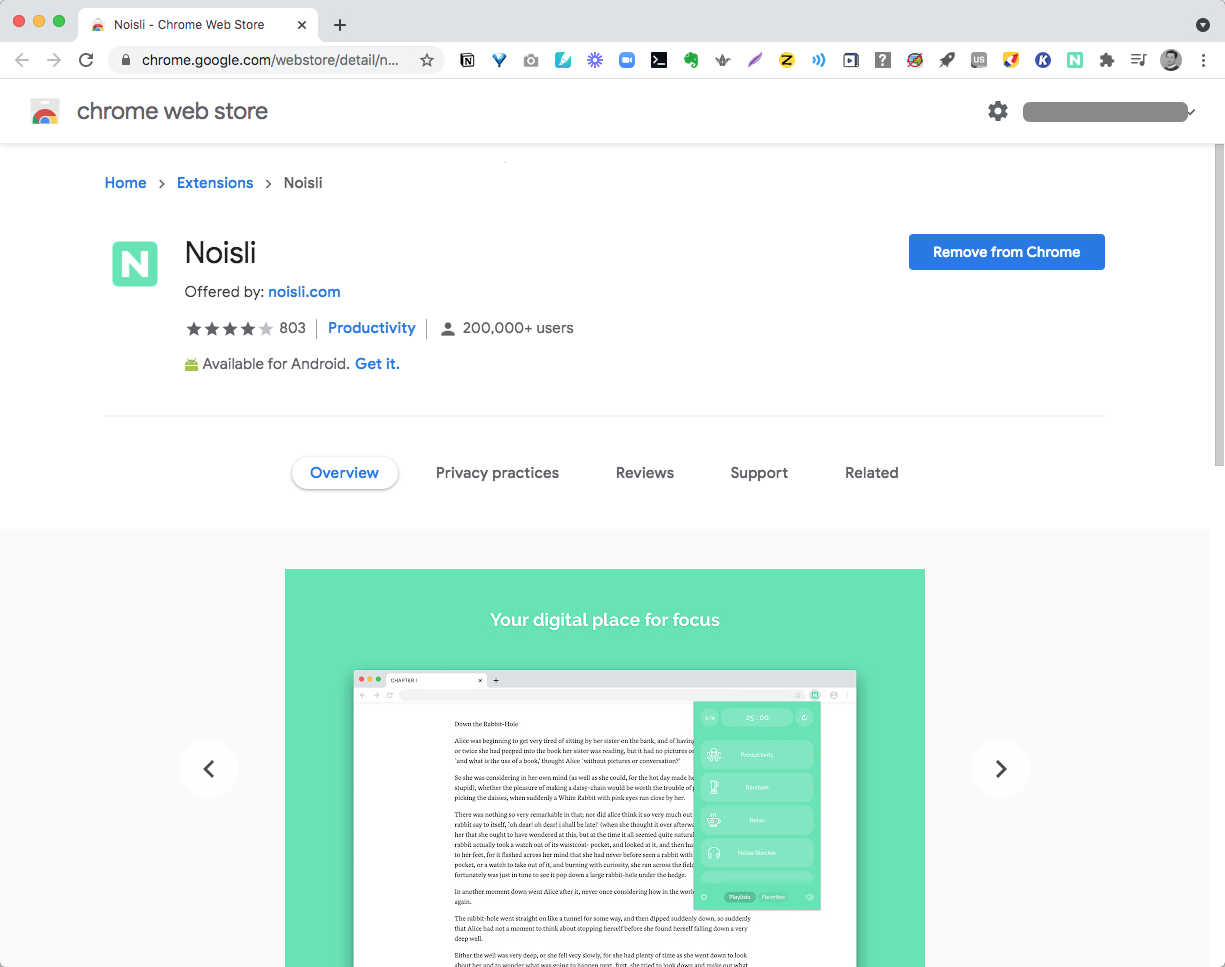
Task: Open the noisli.com developer link
Action: (304, 292)
